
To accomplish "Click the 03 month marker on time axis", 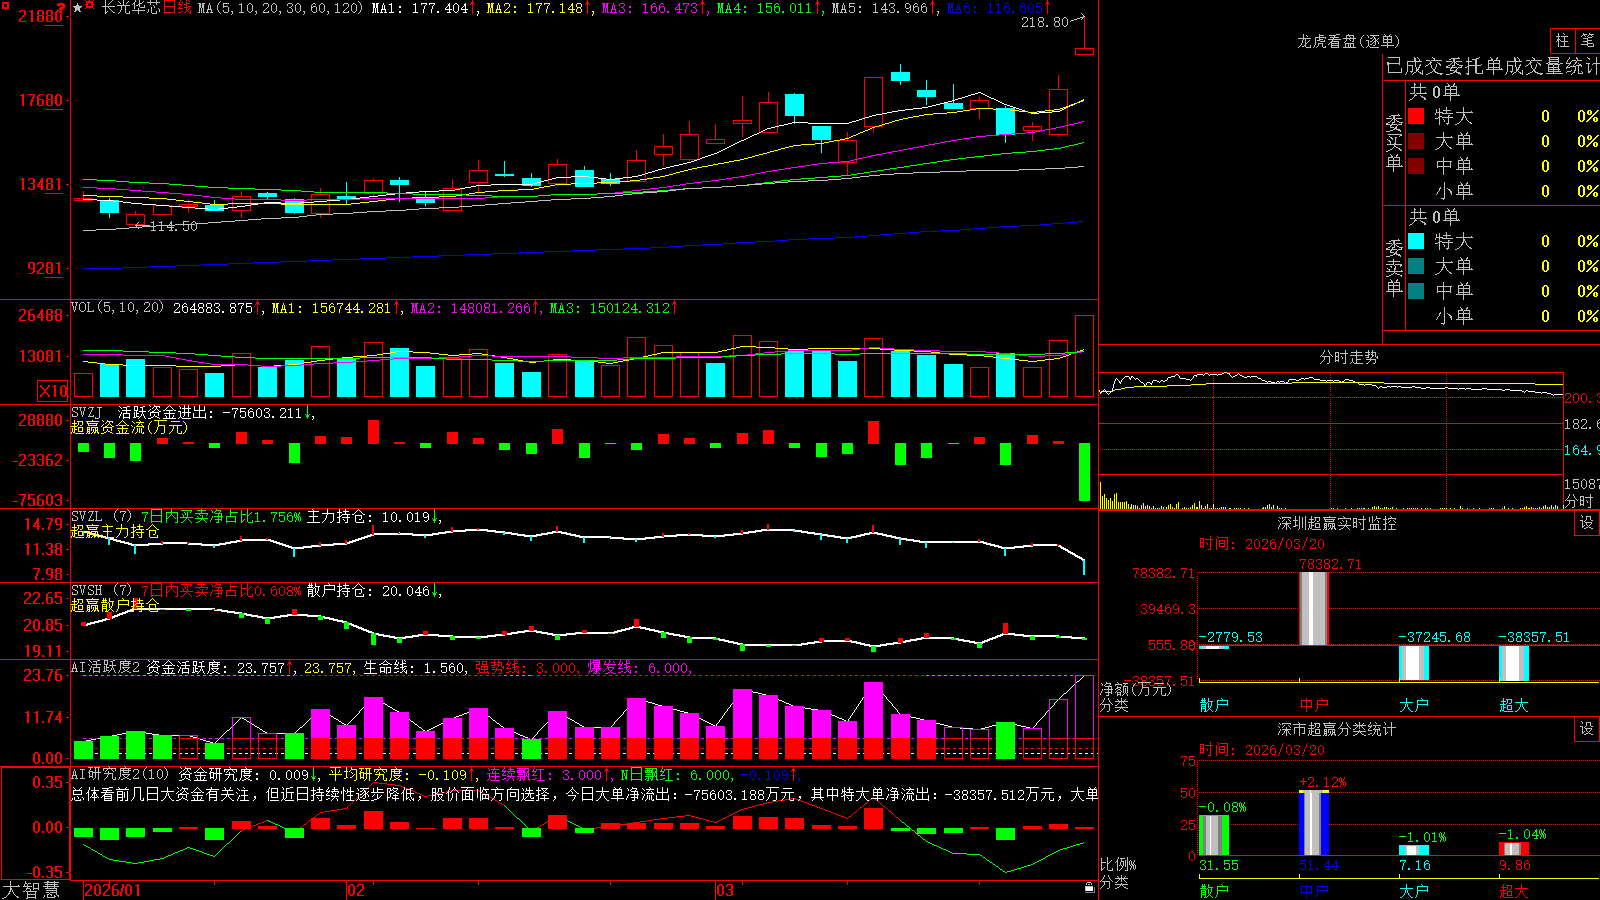I will [x=725, y=890].
